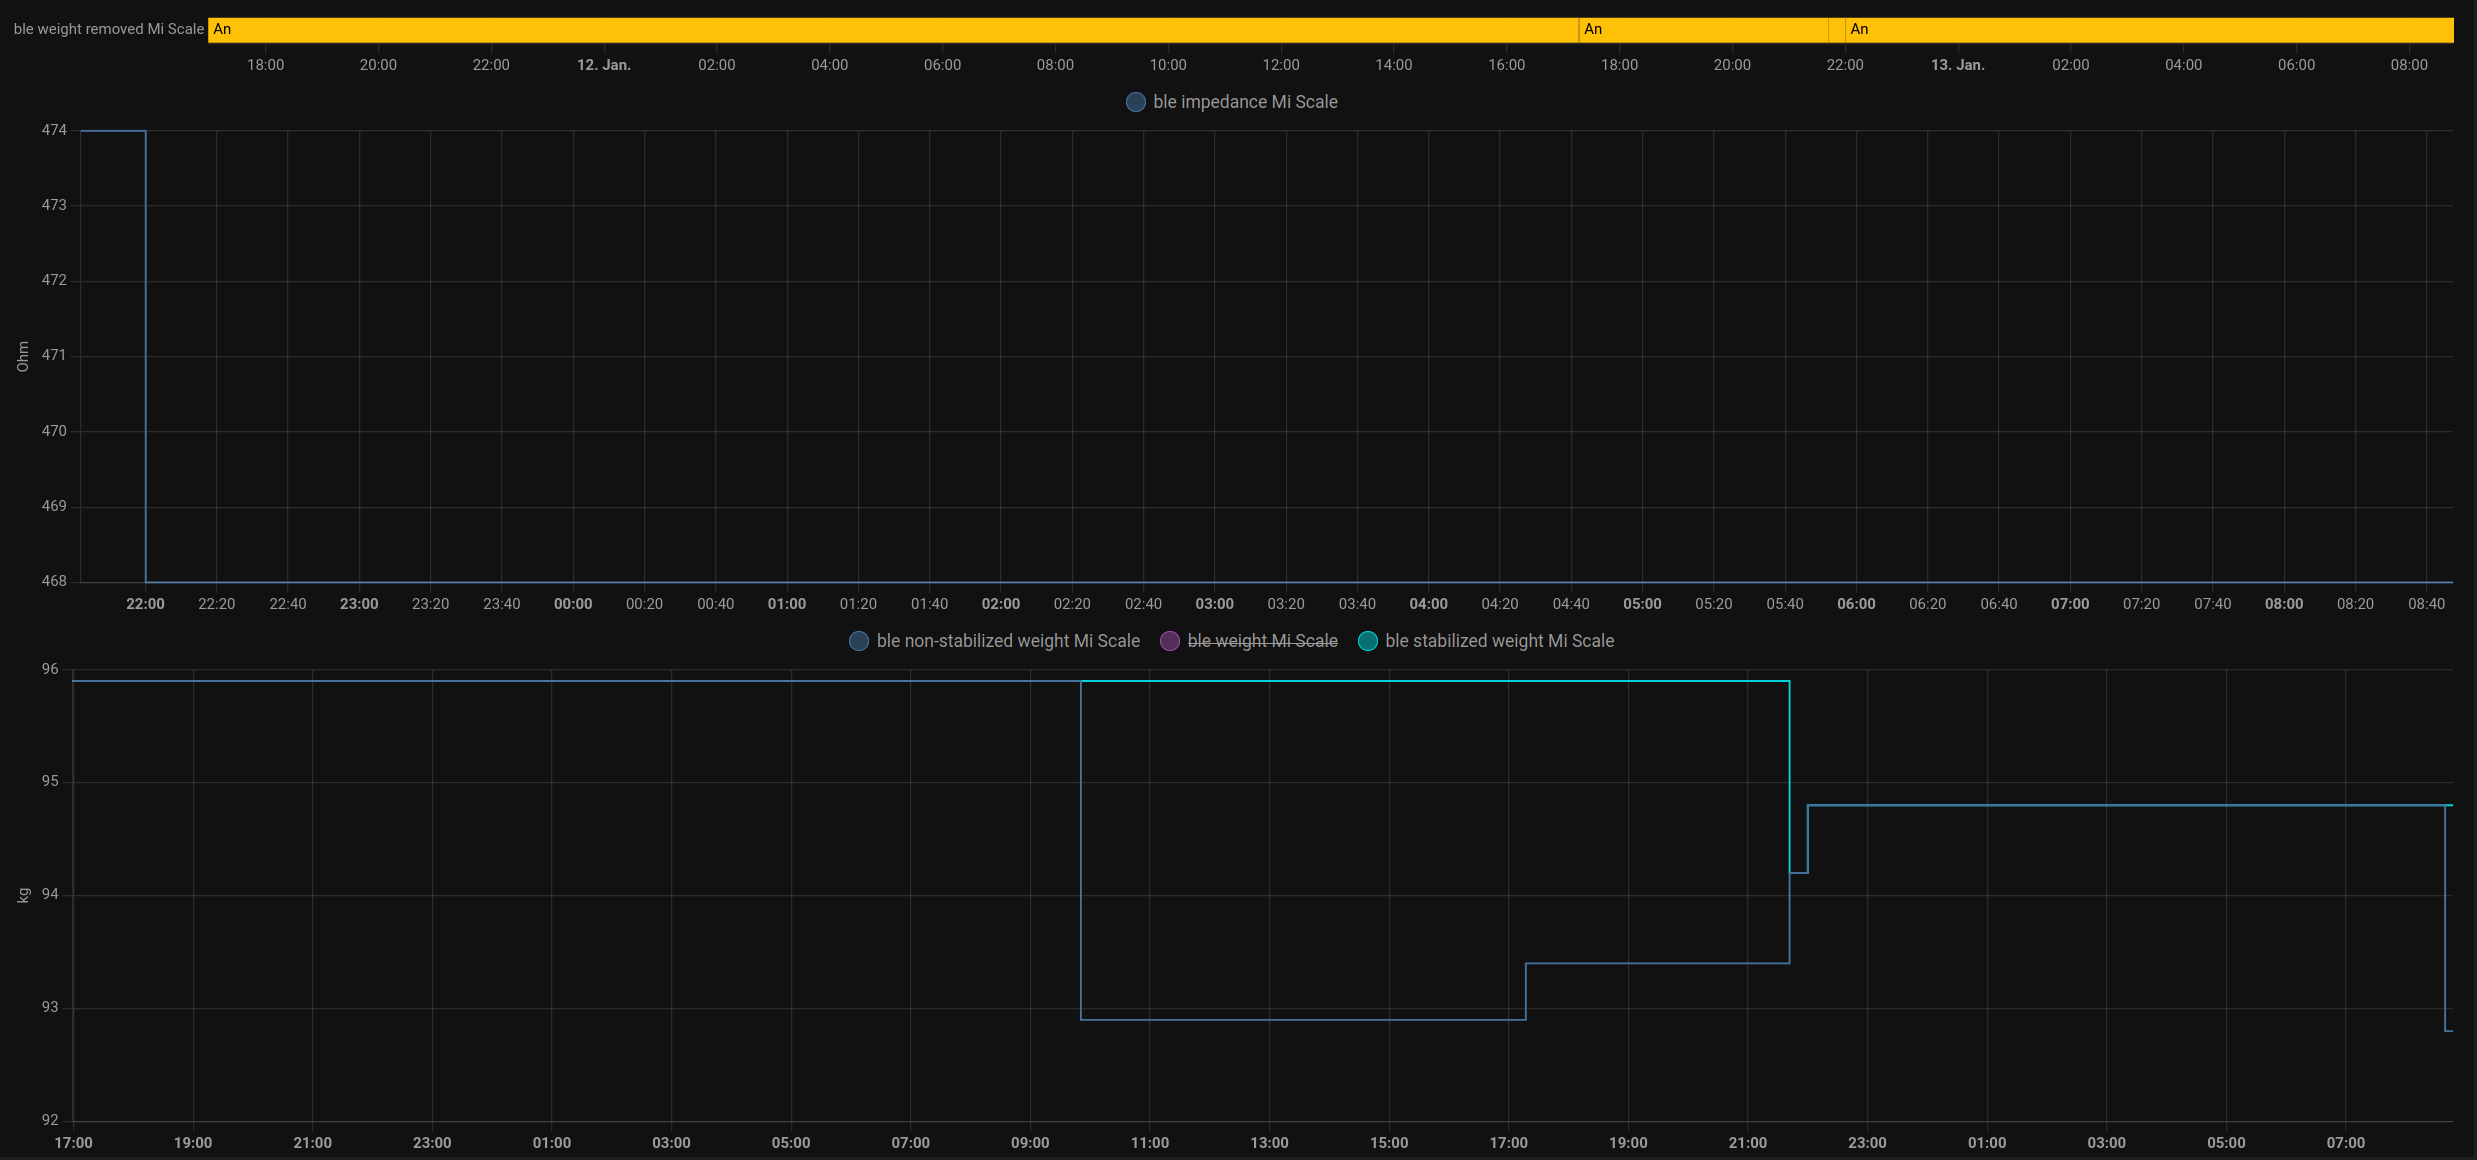Click the bold 23:00 tick on impedance chart
Viewport: 2477px width, 1160px height.
pos(359,603)
